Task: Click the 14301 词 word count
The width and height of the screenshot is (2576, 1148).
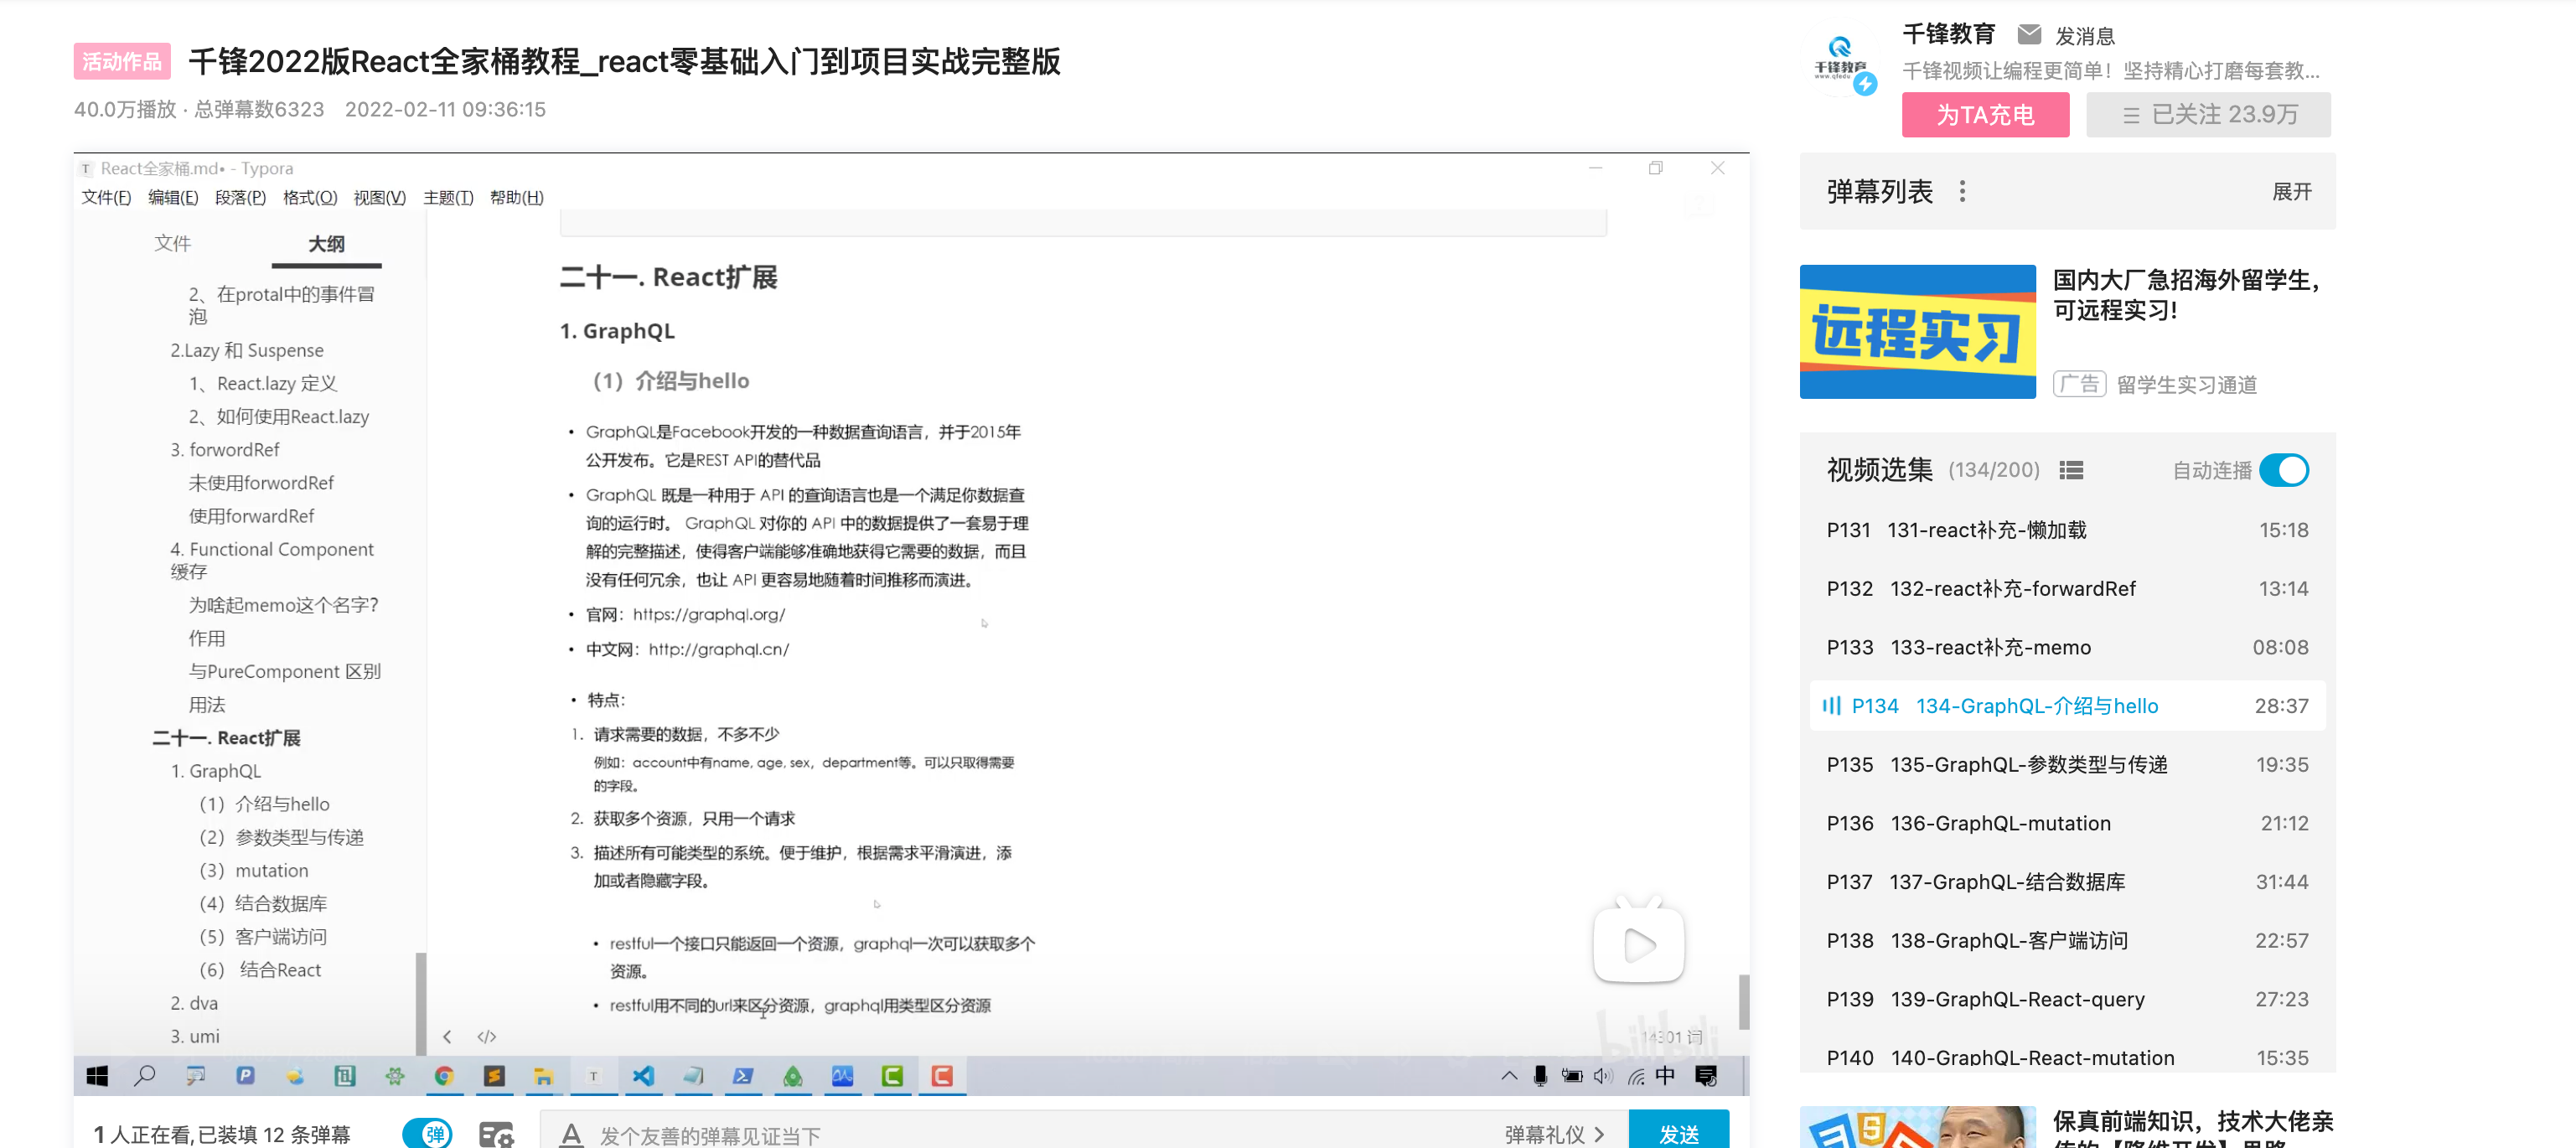Action: tap(1672, 1037)
